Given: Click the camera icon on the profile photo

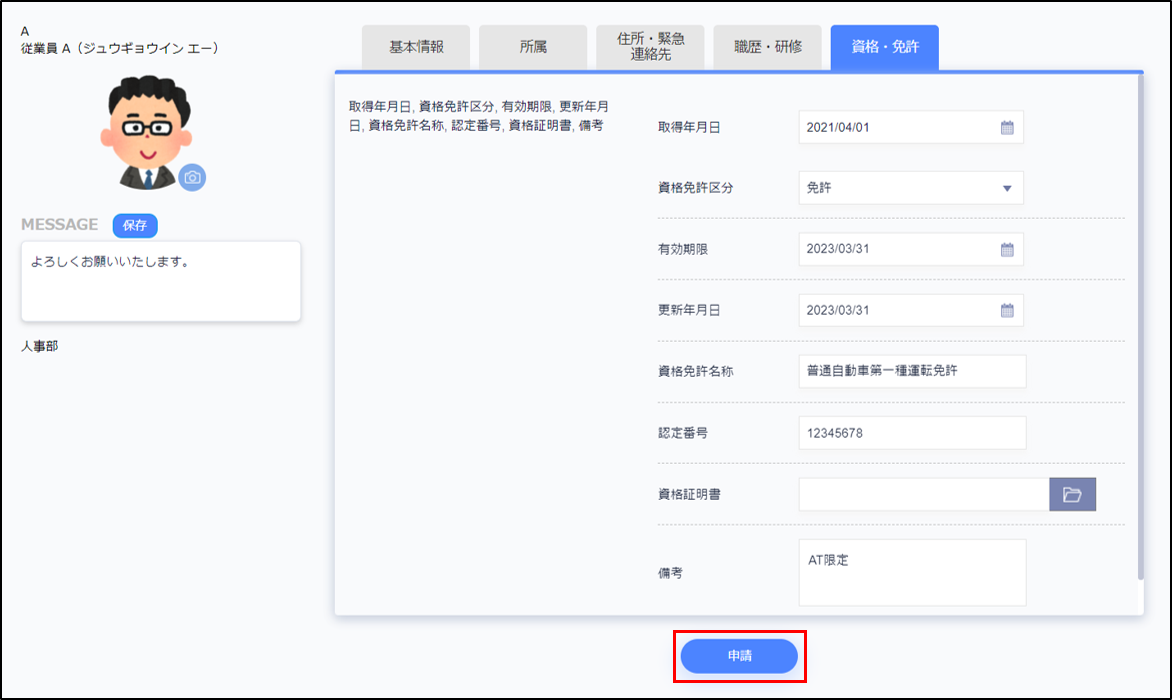Looking at the screenshot, I should point(192,177).
